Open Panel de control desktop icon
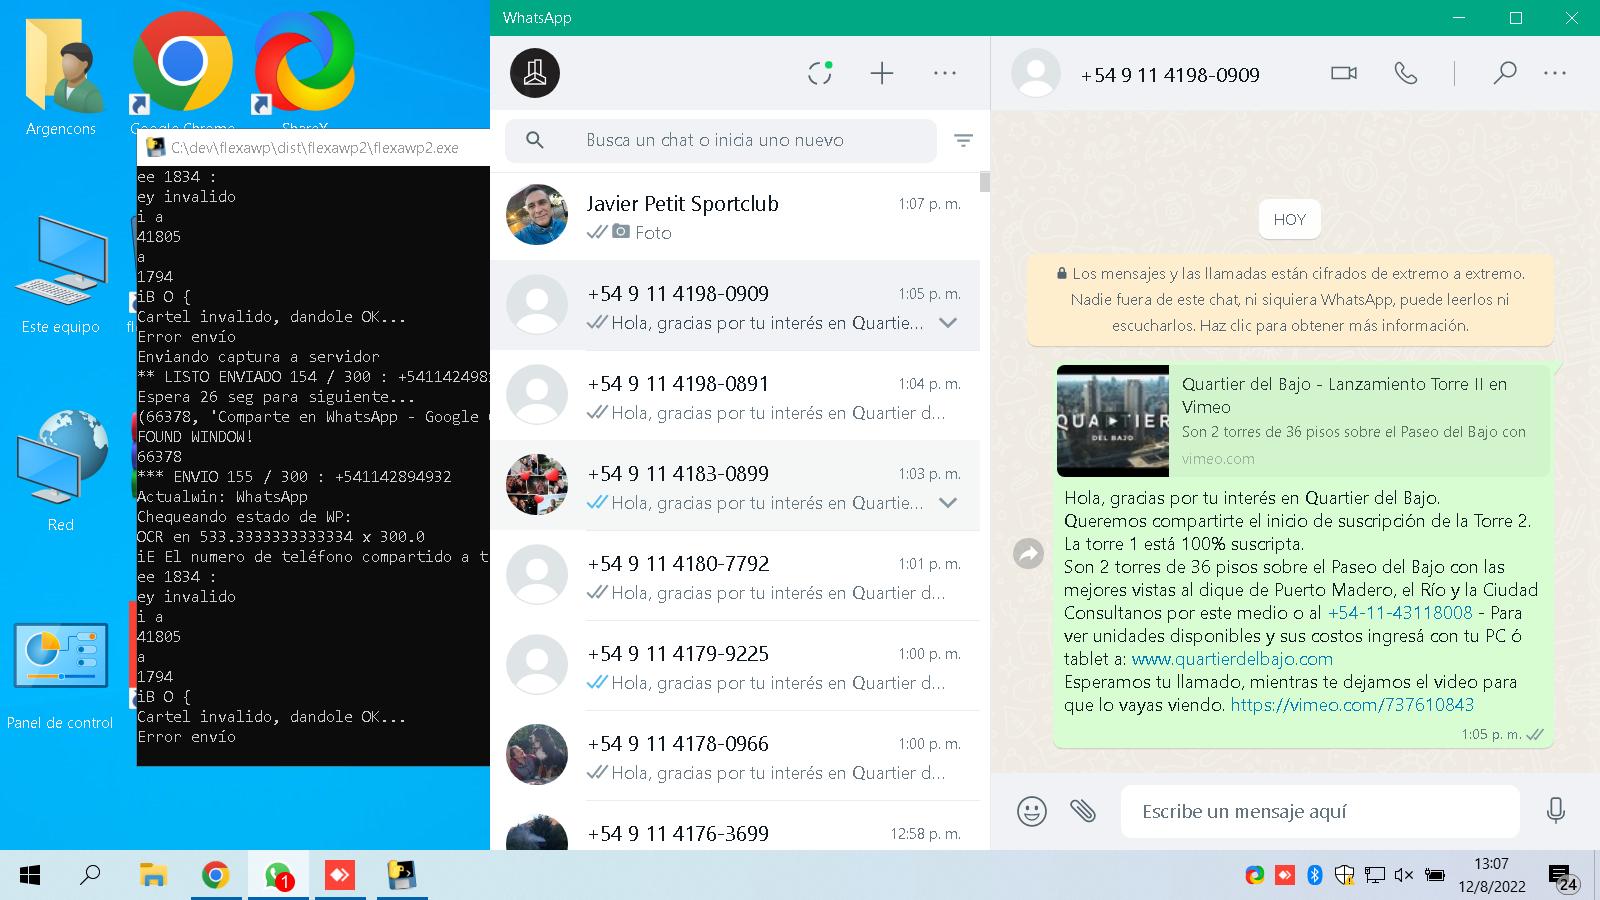The image size is (1600, 900). (x=61, y=675)
